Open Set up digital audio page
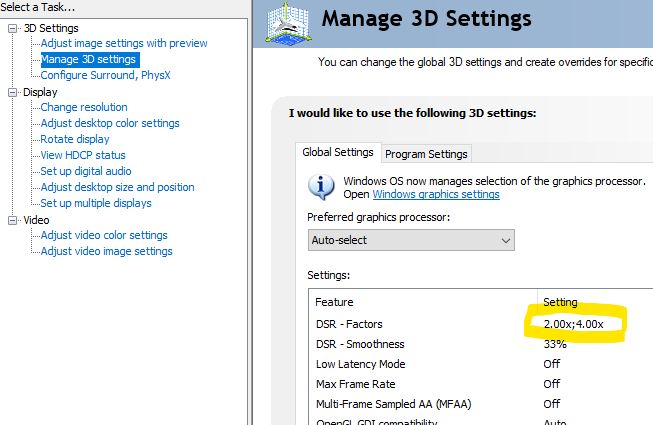The width and height of the screenshot is (653, 425). 86,171
